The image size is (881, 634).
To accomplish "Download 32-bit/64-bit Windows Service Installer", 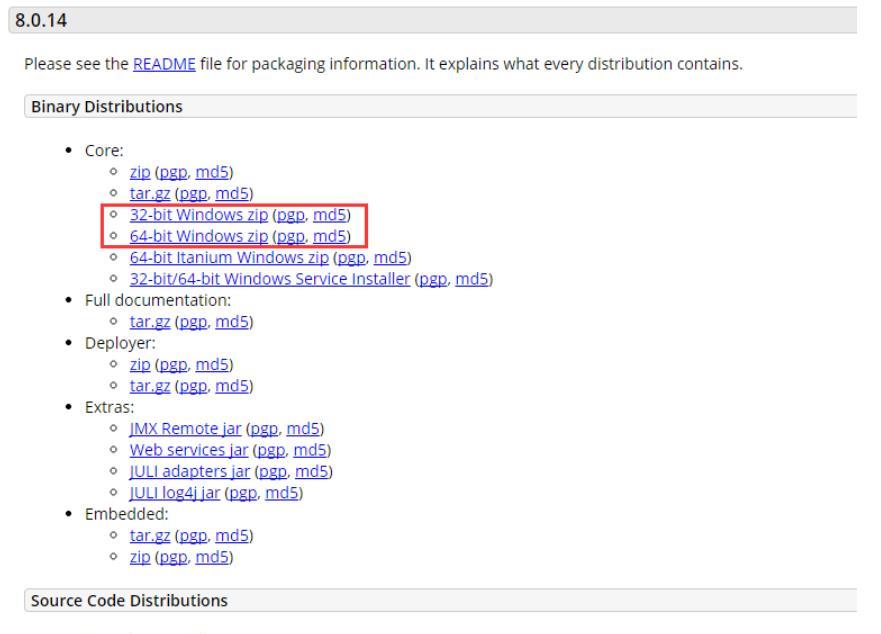I will 270,279.
